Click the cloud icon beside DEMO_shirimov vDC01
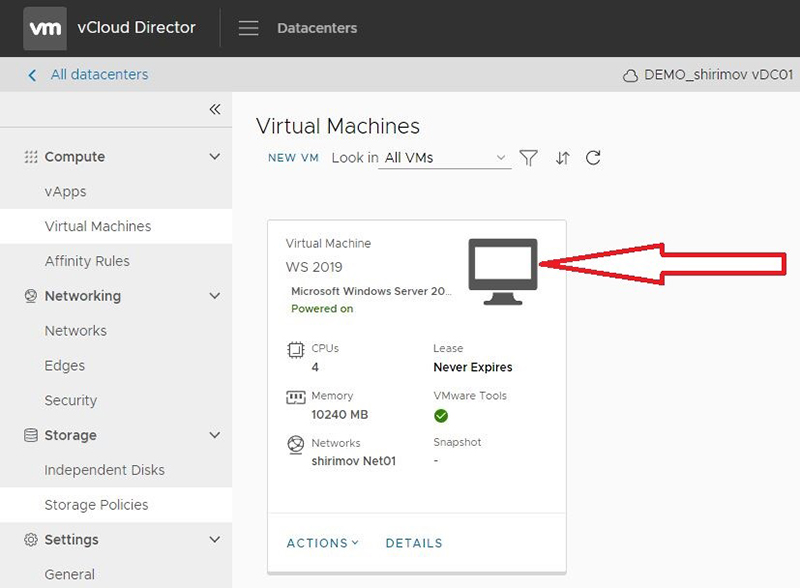The height and width of the screenshot is (588, 800). pos(630,76)
